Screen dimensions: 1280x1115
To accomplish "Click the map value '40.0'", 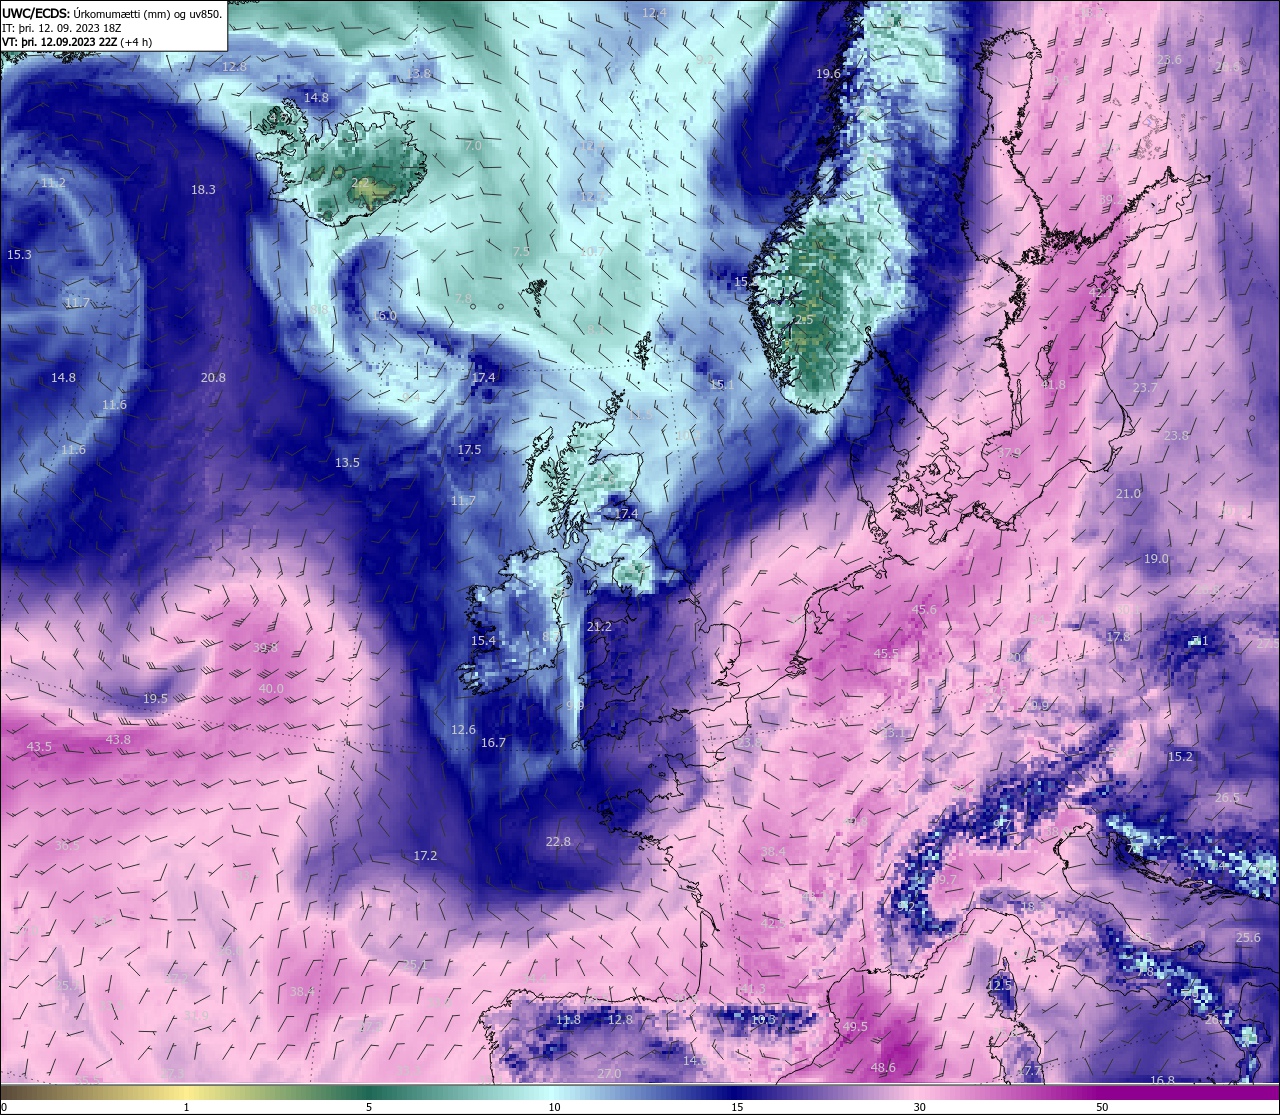I will pos(271,689).
